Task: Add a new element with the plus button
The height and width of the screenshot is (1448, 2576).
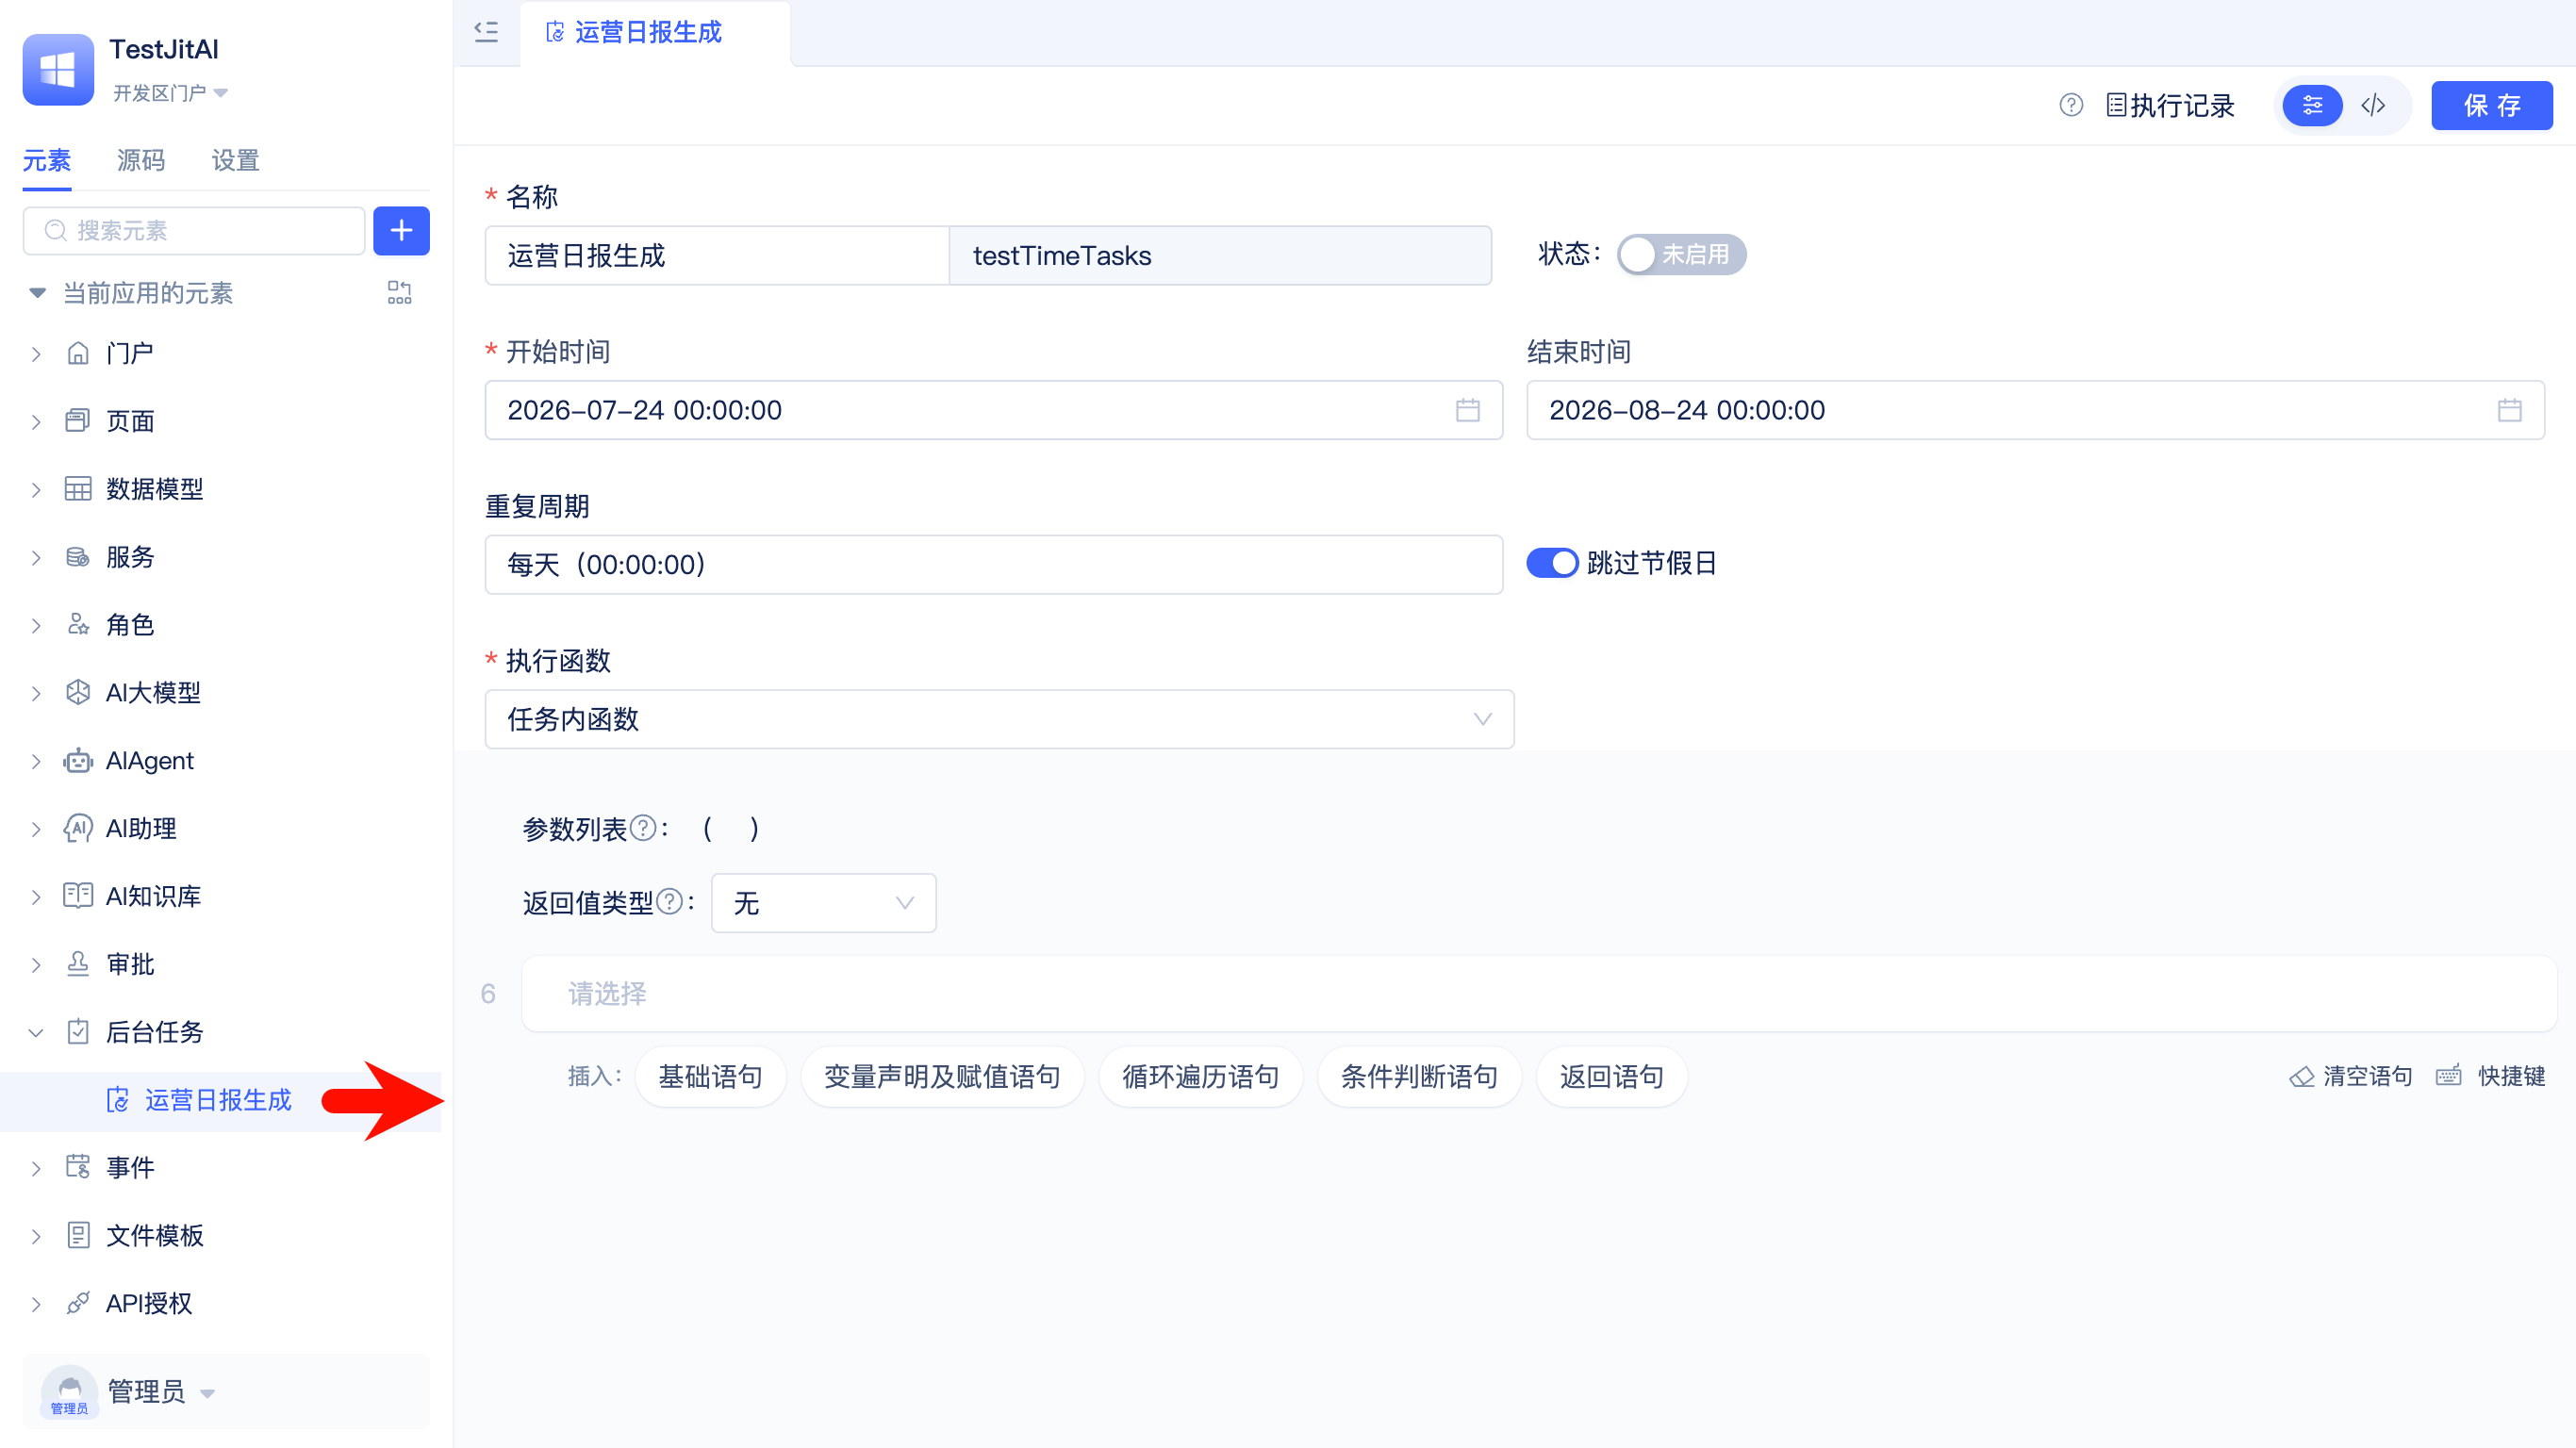Action: tap(401, 231)
